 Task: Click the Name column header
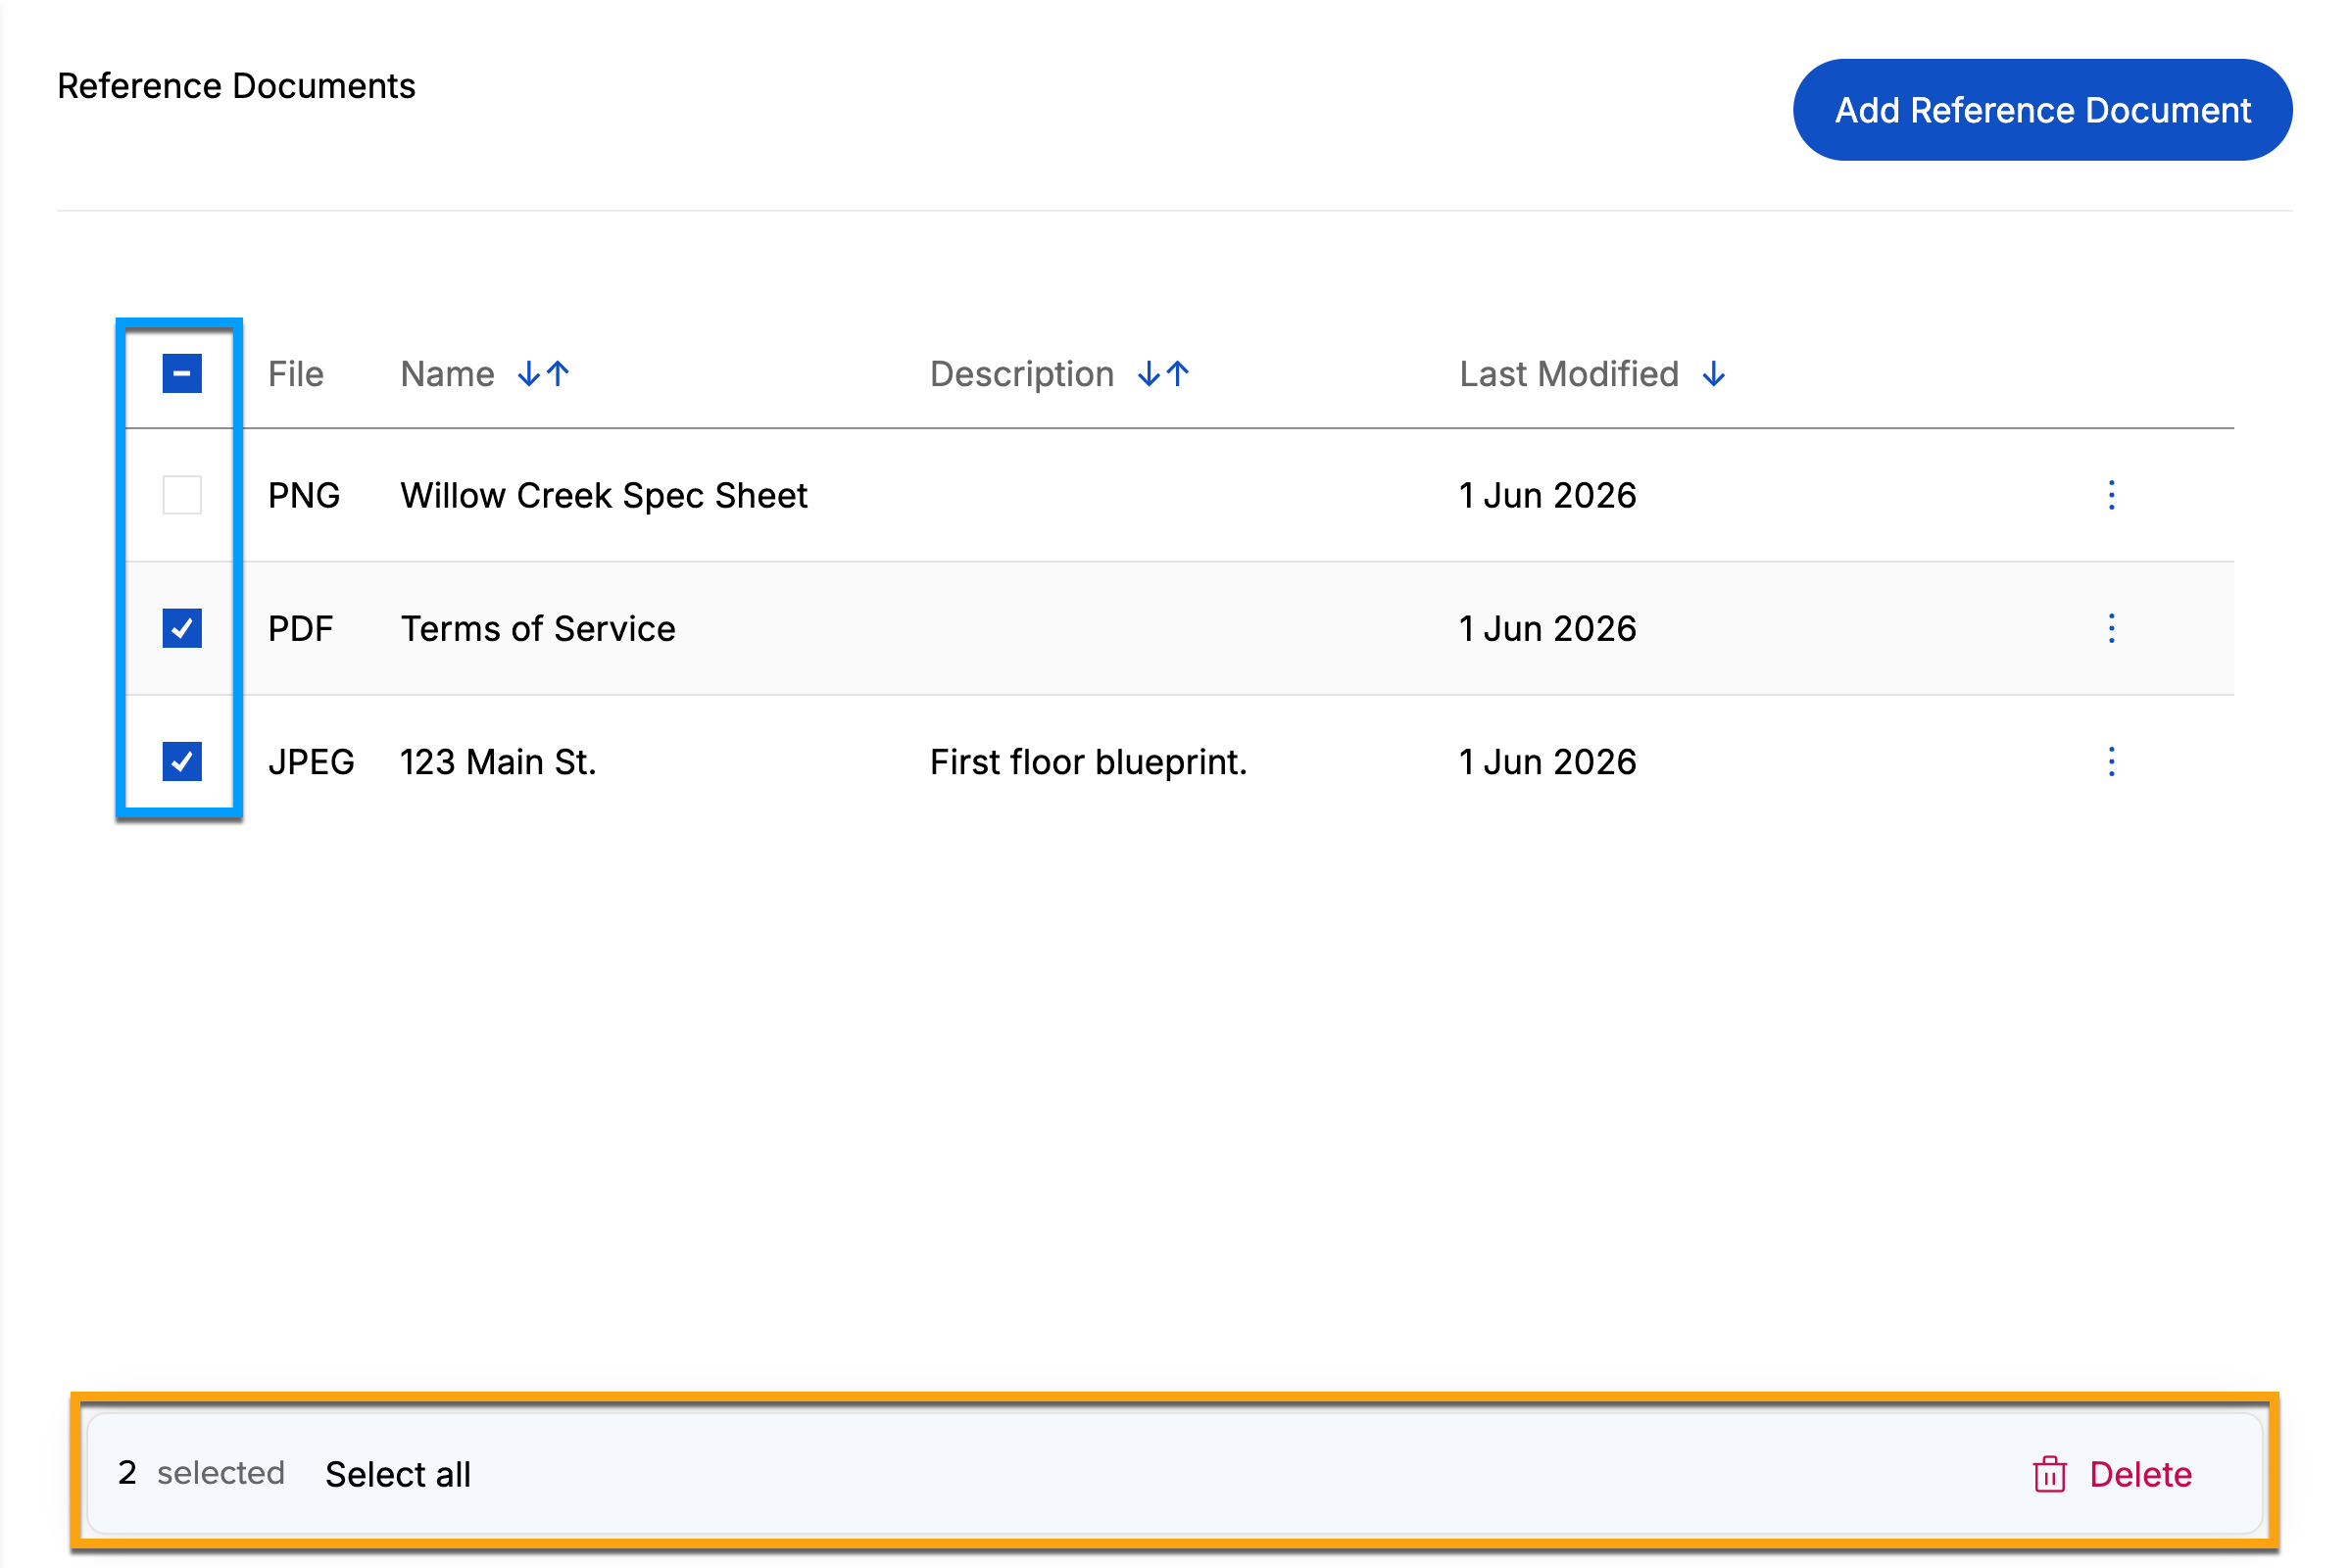(447, 374)
